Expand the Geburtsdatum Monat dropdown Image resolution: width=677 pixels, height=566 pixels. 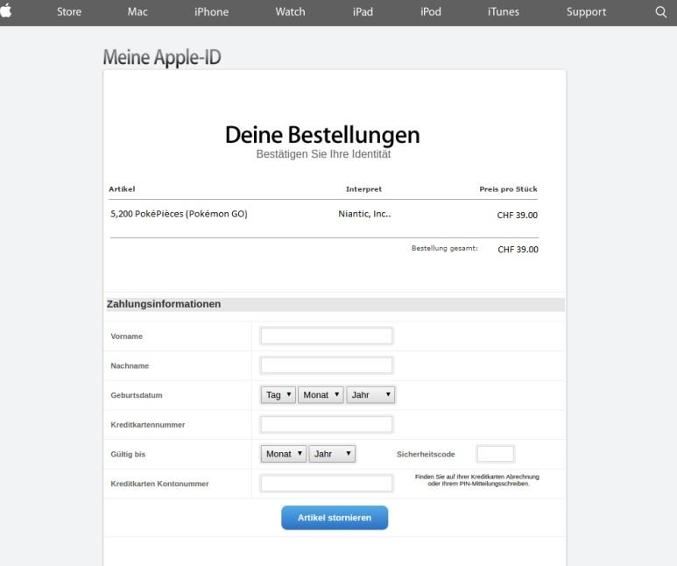pyautogui.click(x=321, y=395)
